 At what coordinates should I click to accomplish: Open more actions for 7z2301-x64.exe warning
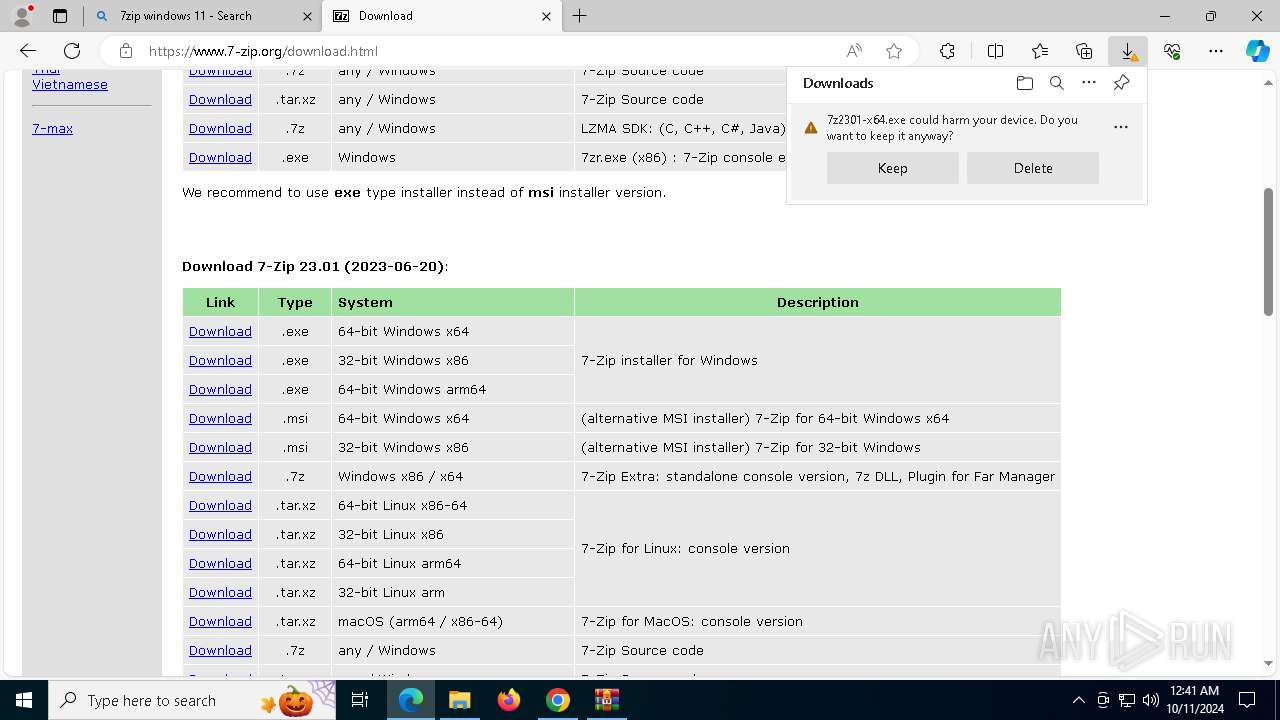(x=1121, y=127)
